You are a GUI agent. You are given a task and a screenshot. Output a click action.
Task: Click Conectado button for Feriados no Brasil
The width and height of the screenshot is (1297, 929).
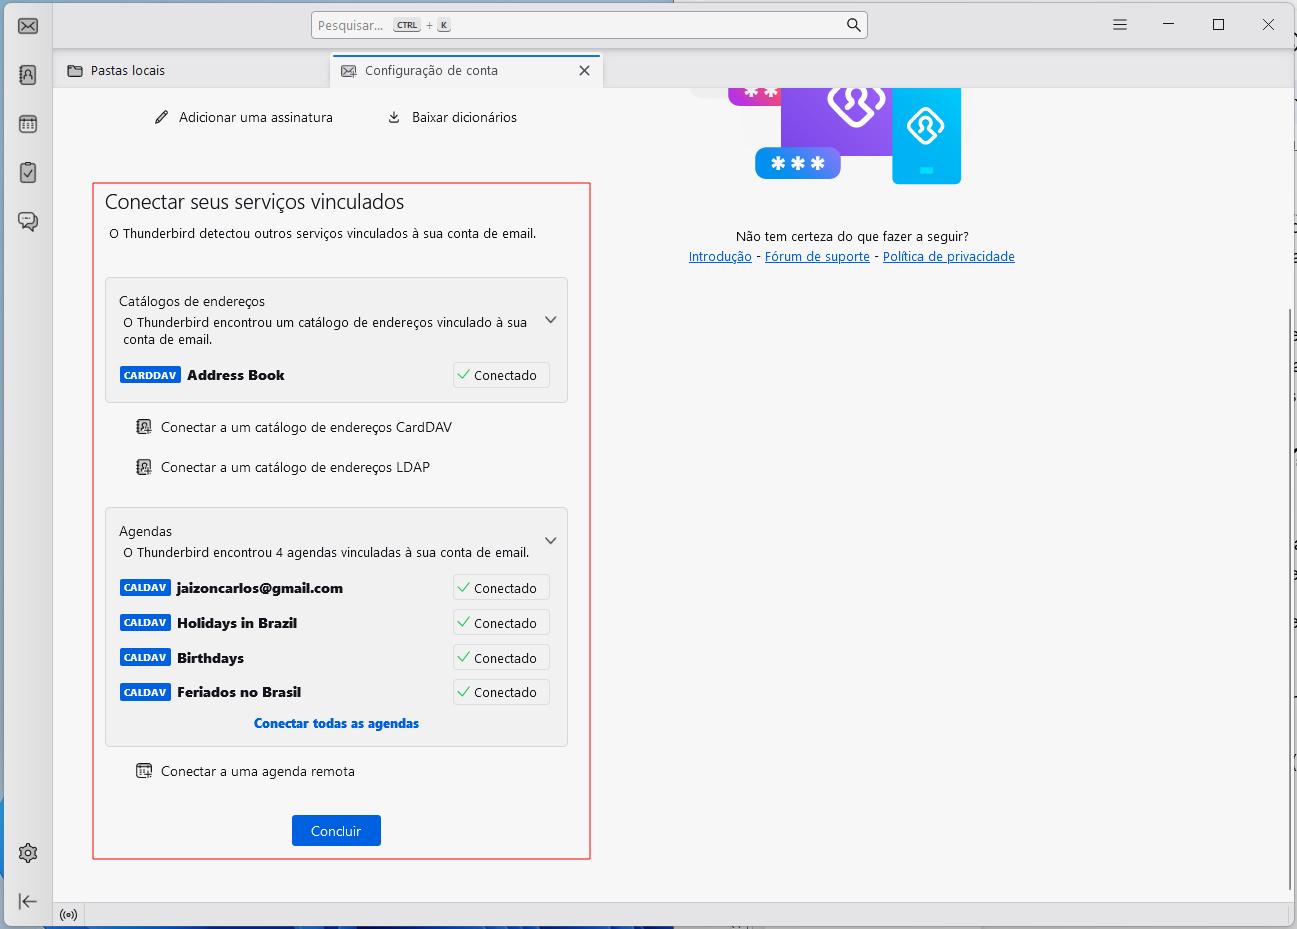pos(501,692)
